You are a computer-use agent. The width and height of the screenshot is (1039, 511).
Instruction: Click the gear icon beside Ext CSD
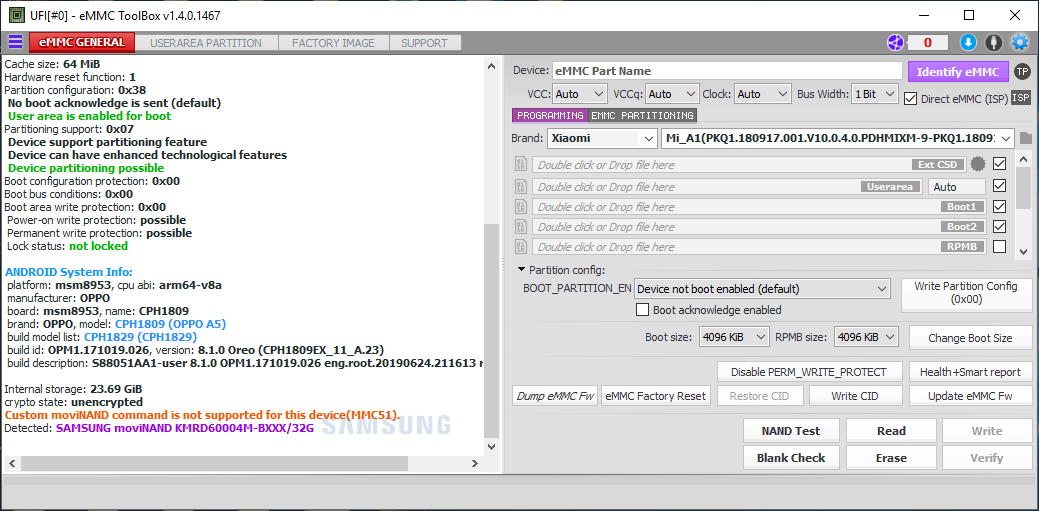[977, 165]
